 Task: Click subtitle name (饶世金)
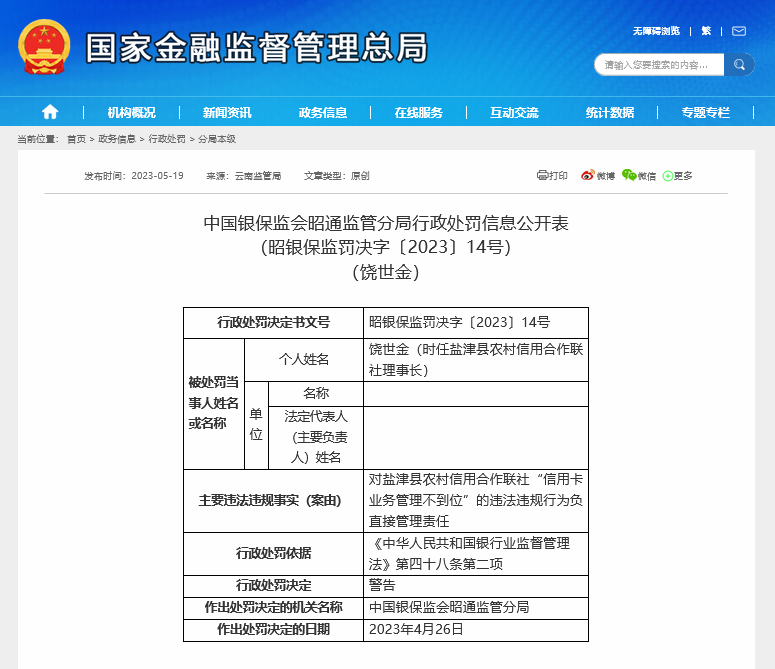tap(386, 272)
